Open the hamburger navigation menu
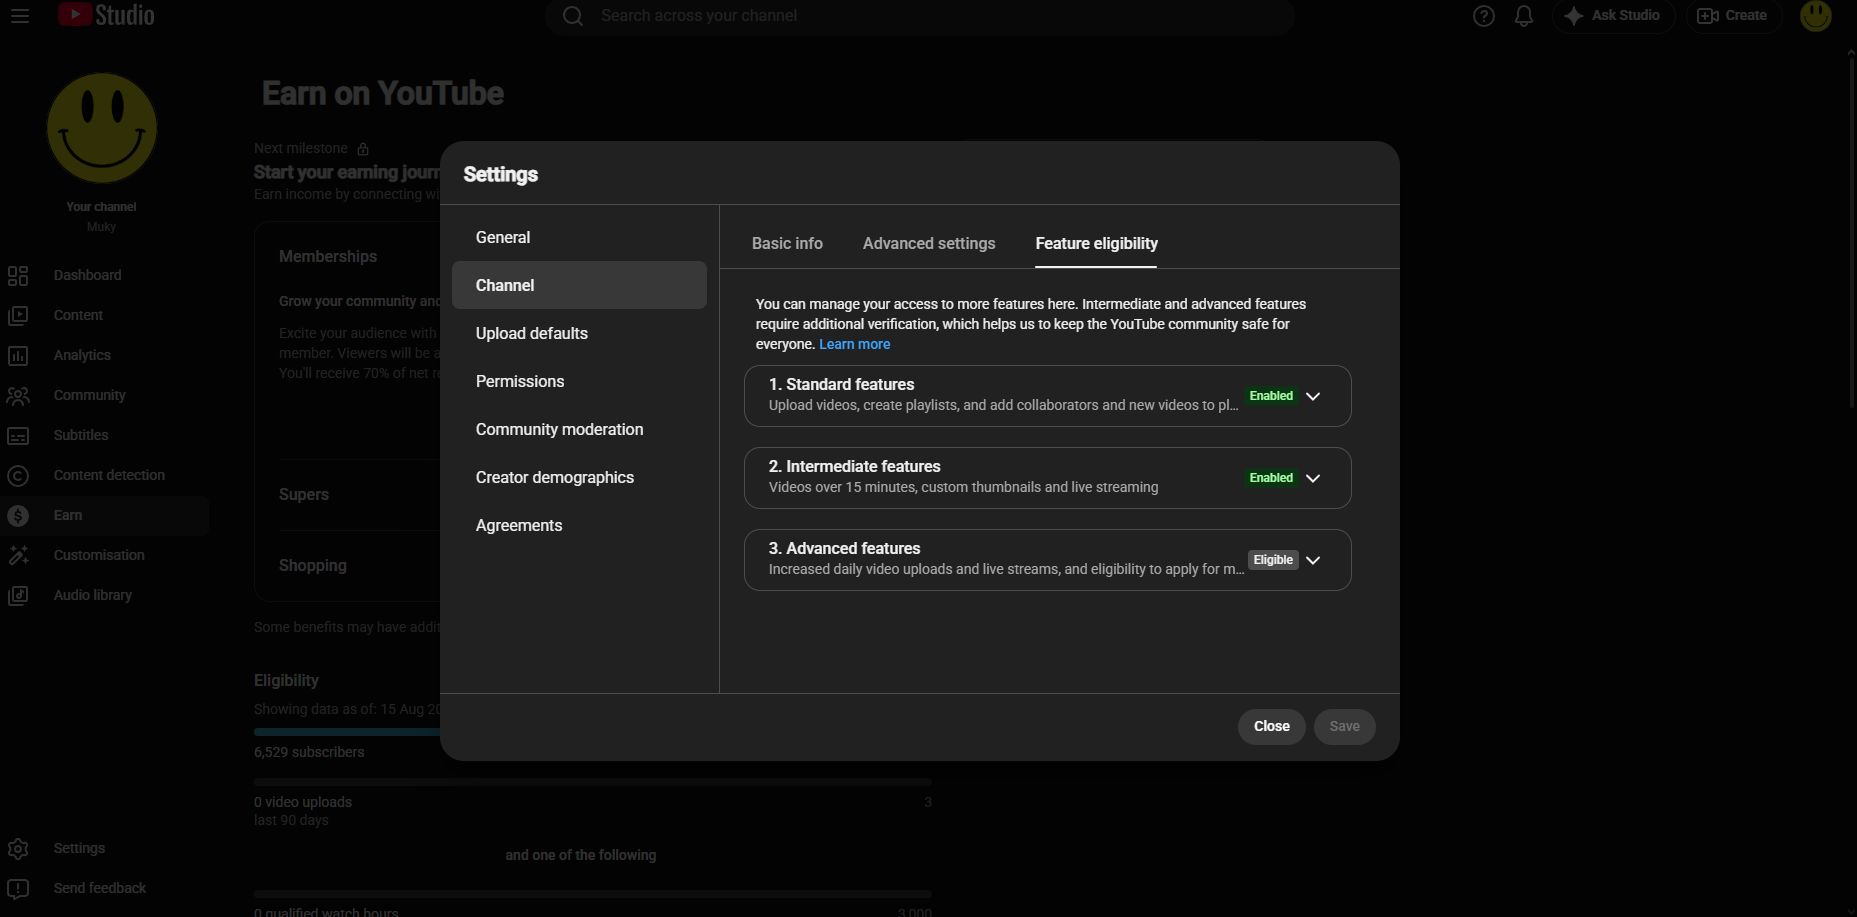Viewport: 1857px width, 917px height. [20, 16]
